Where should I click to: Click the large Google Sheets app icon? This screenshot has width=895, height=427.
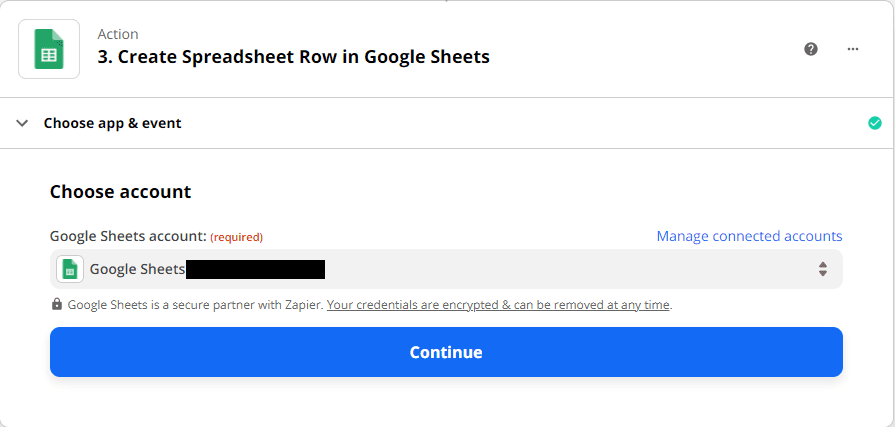click(49, 49)
